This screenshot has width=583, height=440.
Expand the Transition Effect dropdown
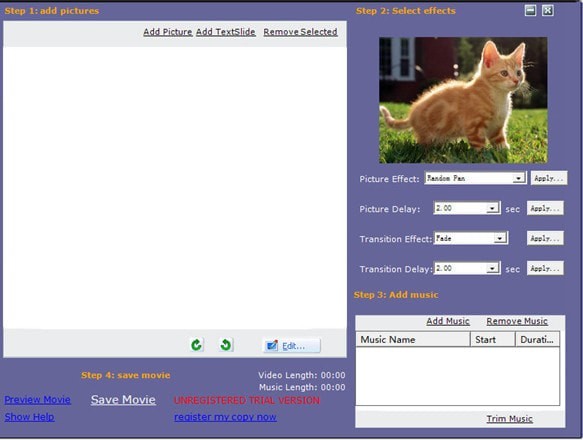click(x=500, y=238)
